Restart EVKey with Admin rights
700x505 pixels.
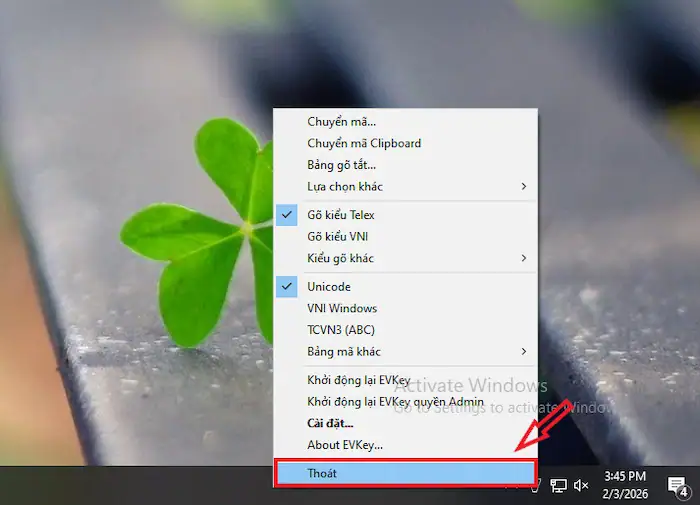pos(395,402)
